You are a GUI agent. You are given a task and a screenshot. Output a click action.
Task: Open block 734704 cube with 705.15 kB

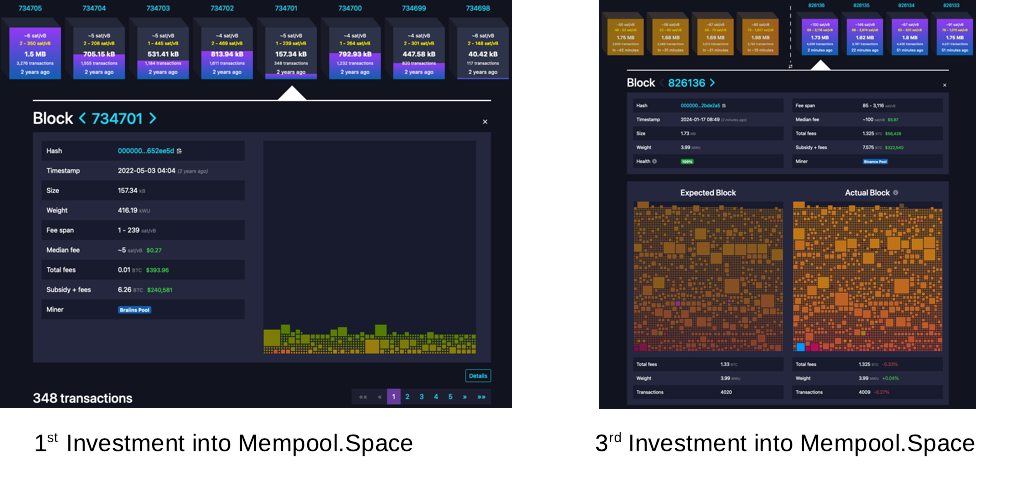(x=99, y=53)
